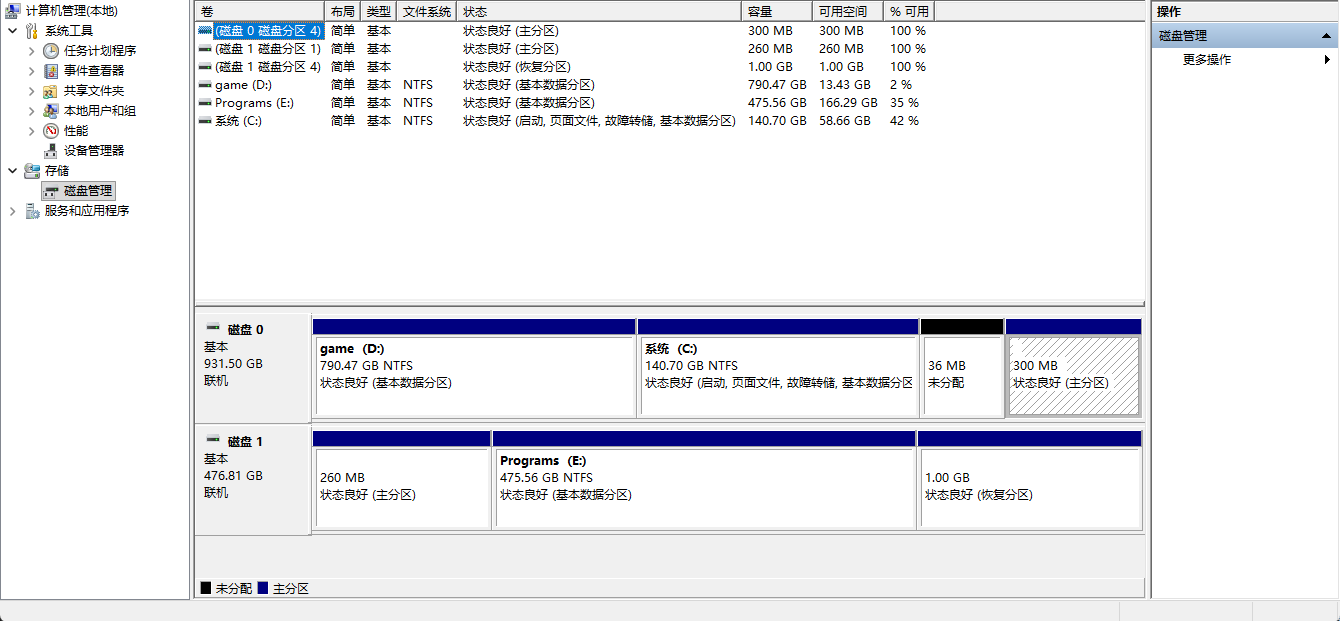The width and height of the screenshot is (1340, 621).
Task: Select the 260 MB 主分区 block on 磁盘 1
Action: (x=401, y=480)
